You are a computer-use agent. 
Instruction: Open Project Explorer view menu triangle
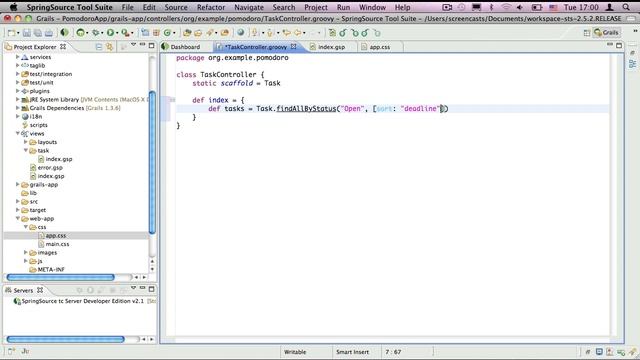tap(133, 44)
